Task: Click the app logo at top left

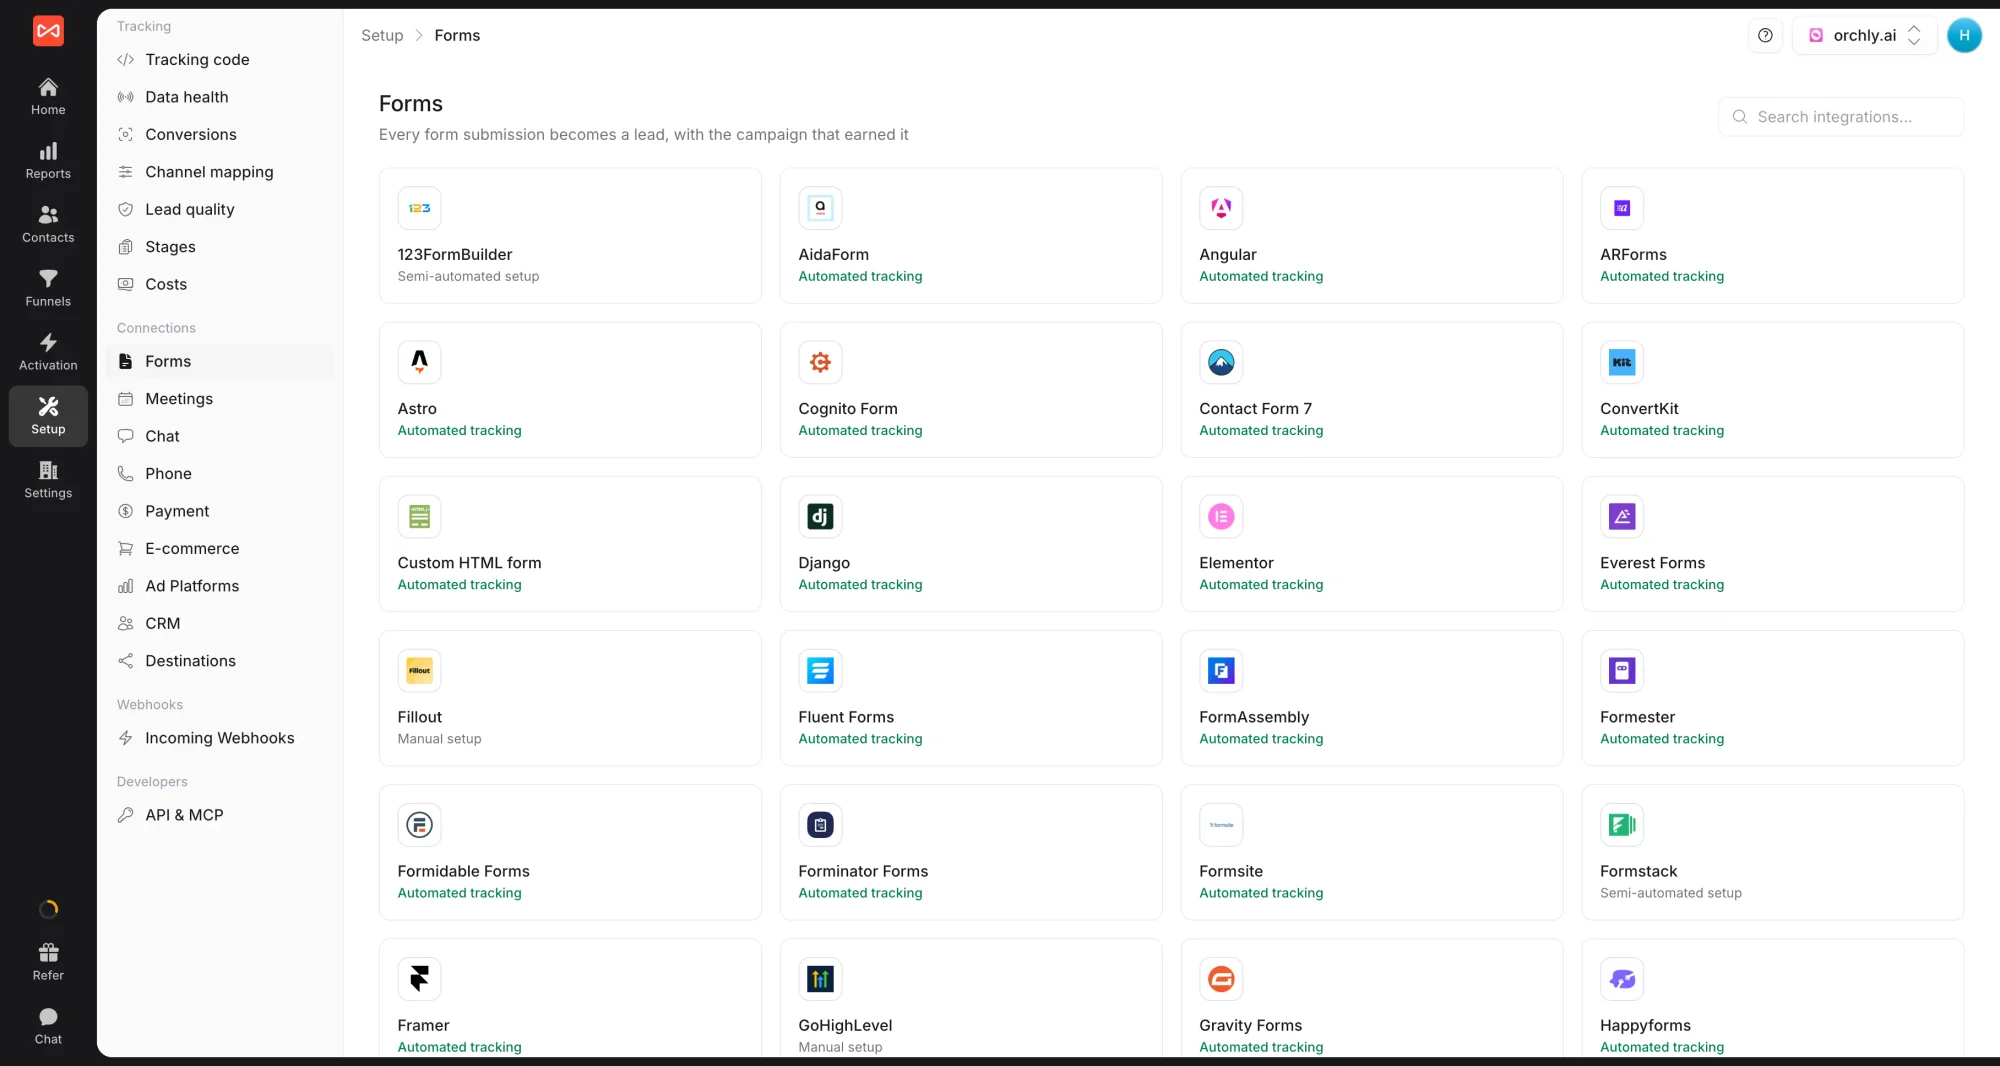Action: click(x=48, y=31)
